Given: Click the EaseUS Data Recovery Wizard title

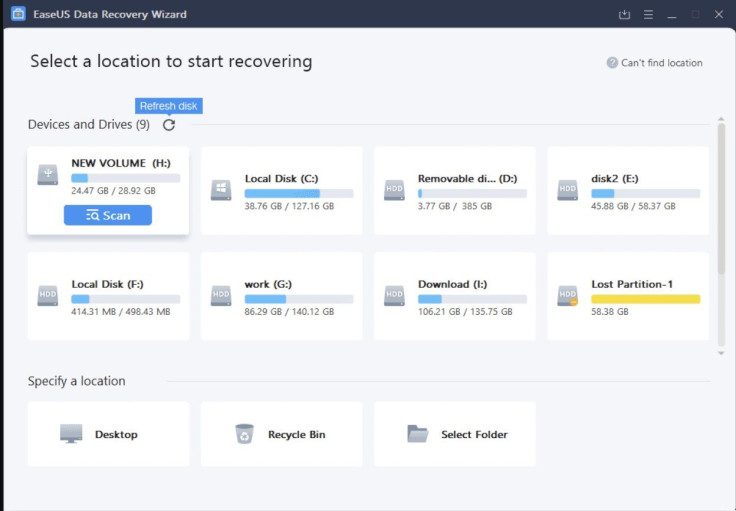Looking at the screenshot, I should [x=110, y=14].
